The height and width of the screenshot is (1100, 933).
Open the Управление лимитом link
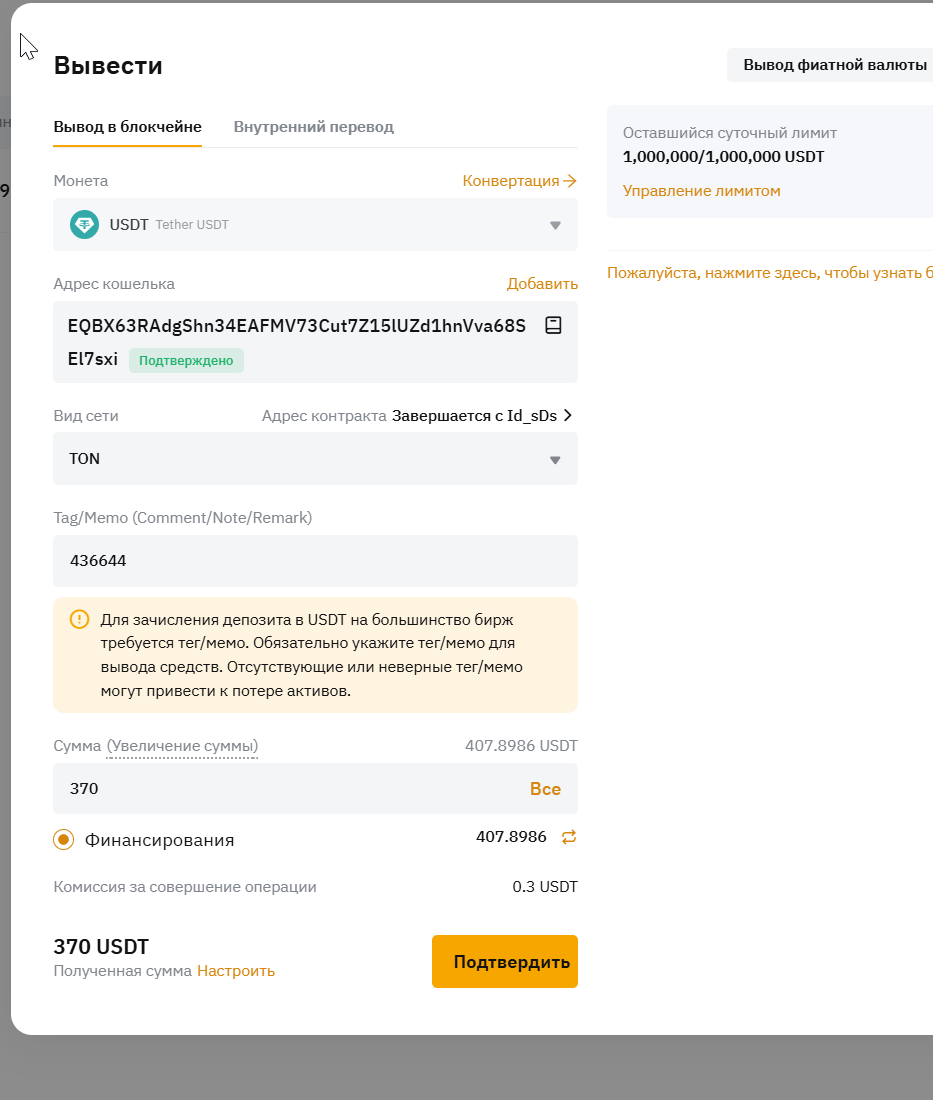click(702, 191)
